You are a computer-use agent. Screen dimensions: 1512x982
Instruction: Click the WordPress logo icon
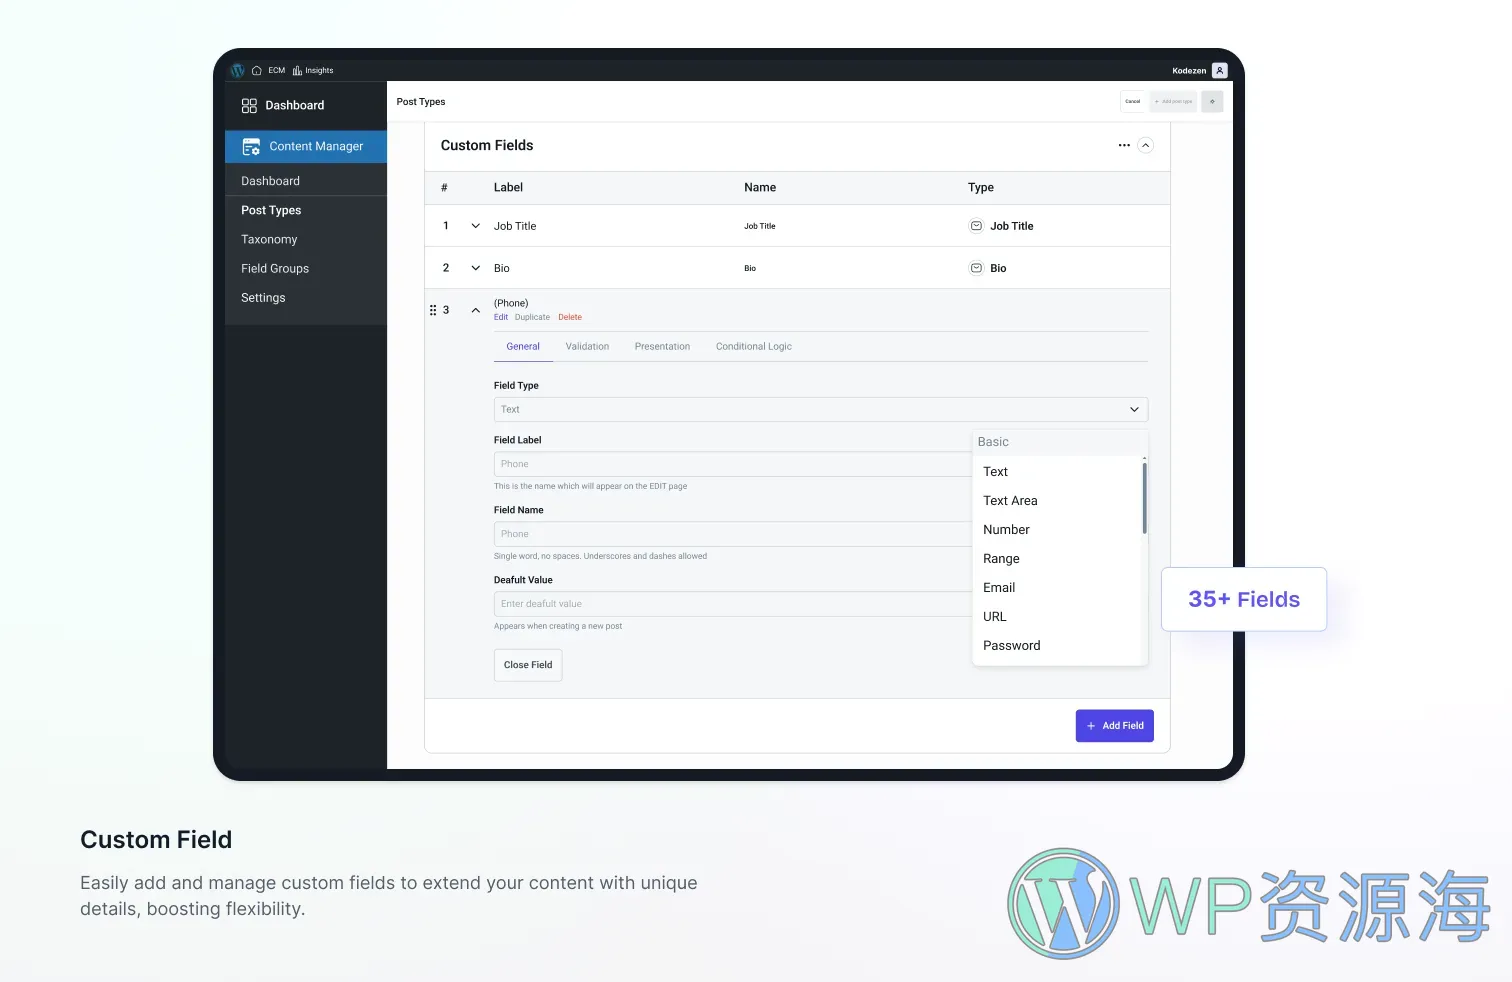(238, 70)
